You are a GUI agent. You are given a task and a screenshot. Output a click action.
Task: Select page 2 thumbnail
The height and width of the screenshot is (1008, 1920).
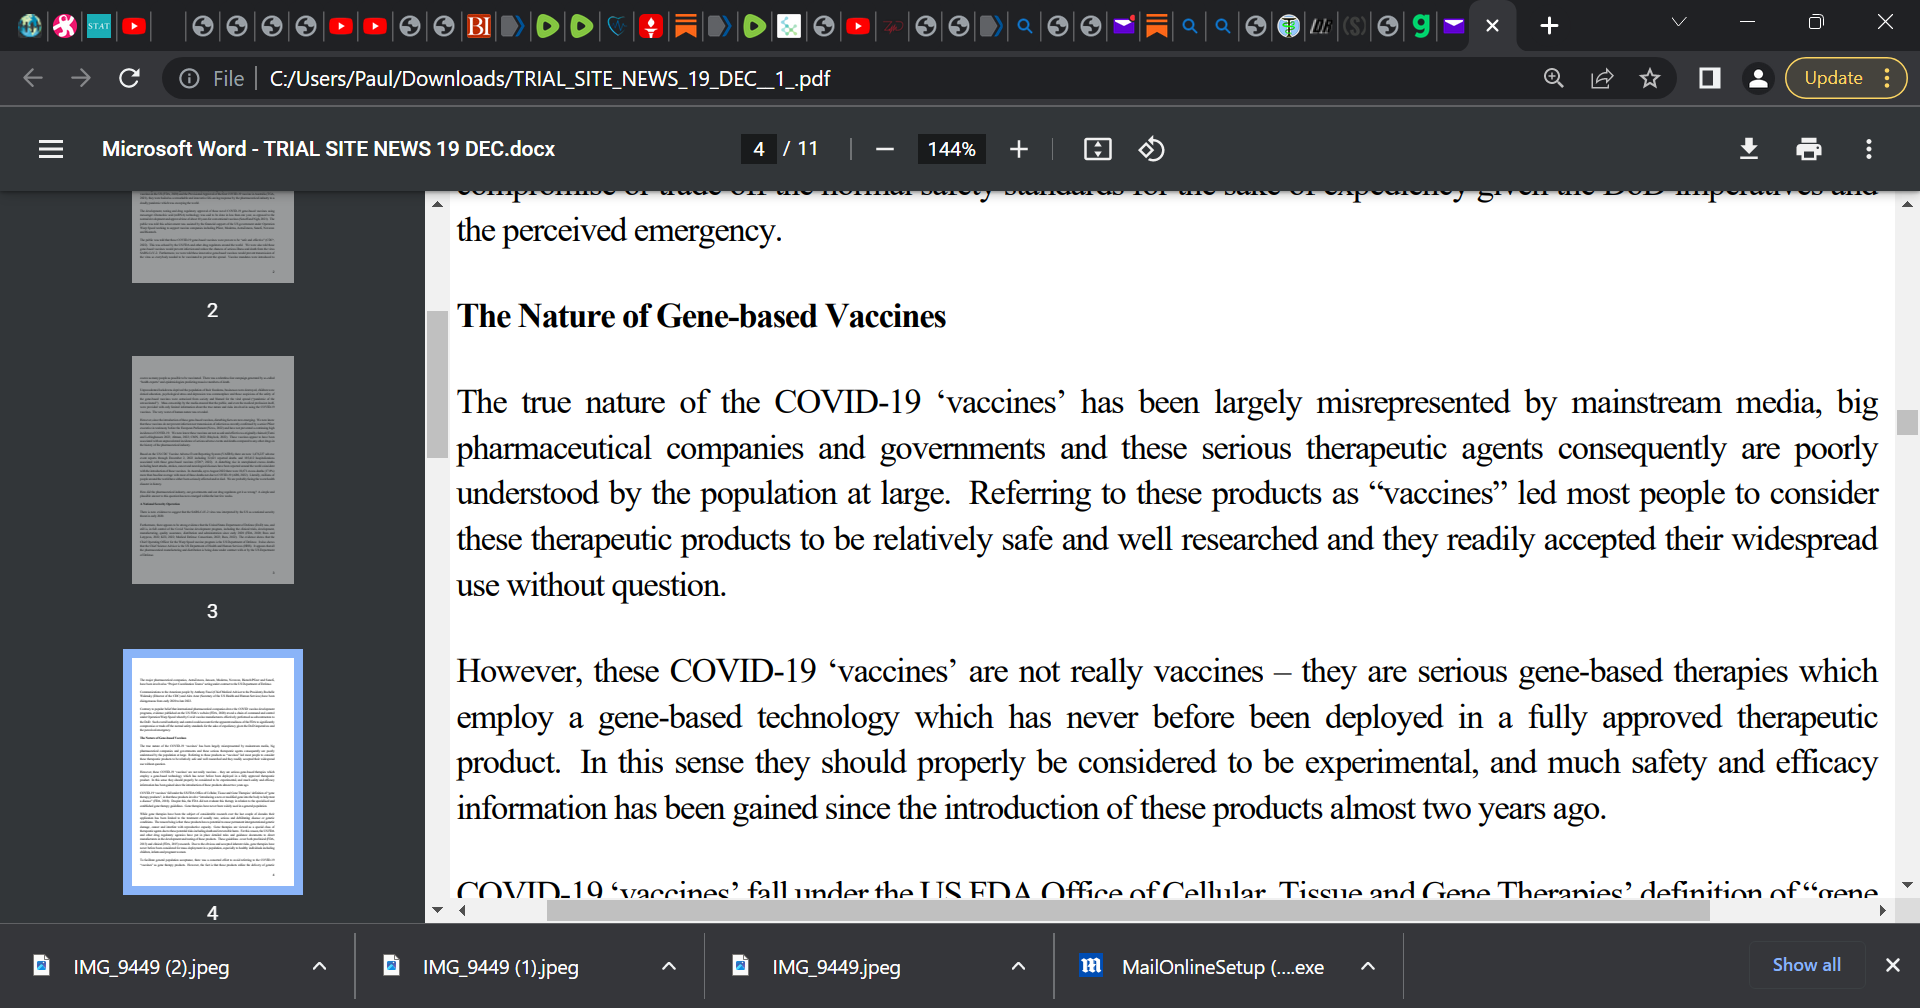213,237
